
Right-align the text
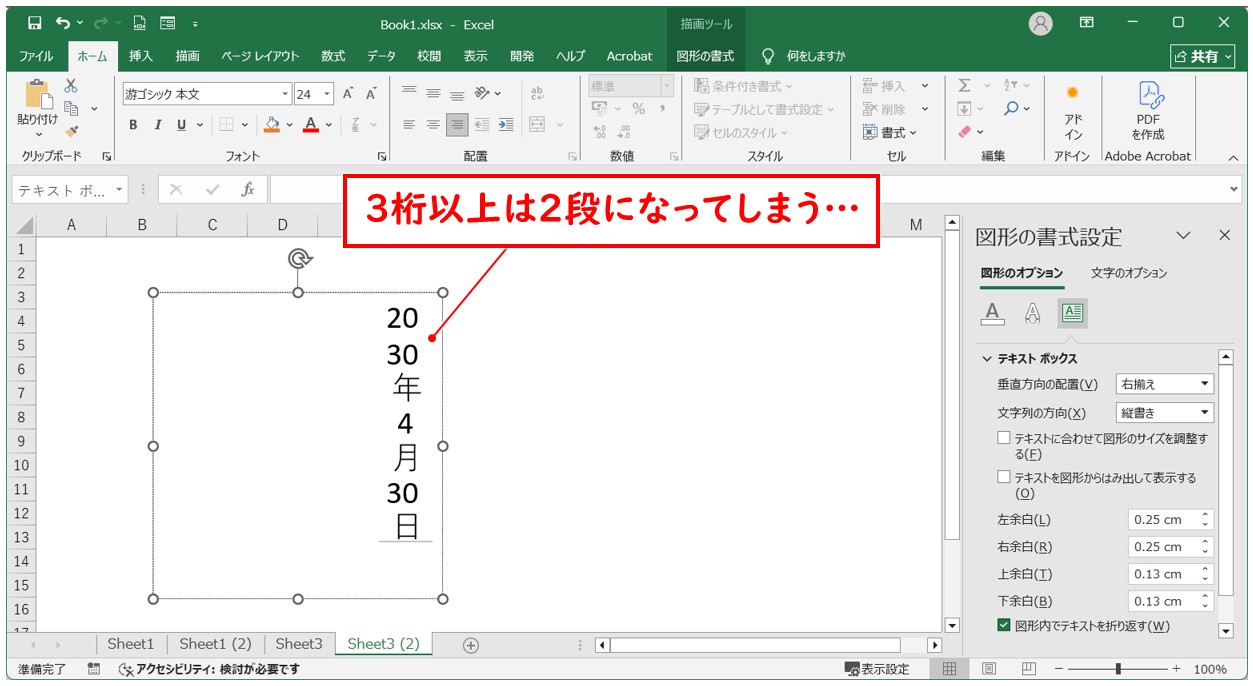pos(457,125)
